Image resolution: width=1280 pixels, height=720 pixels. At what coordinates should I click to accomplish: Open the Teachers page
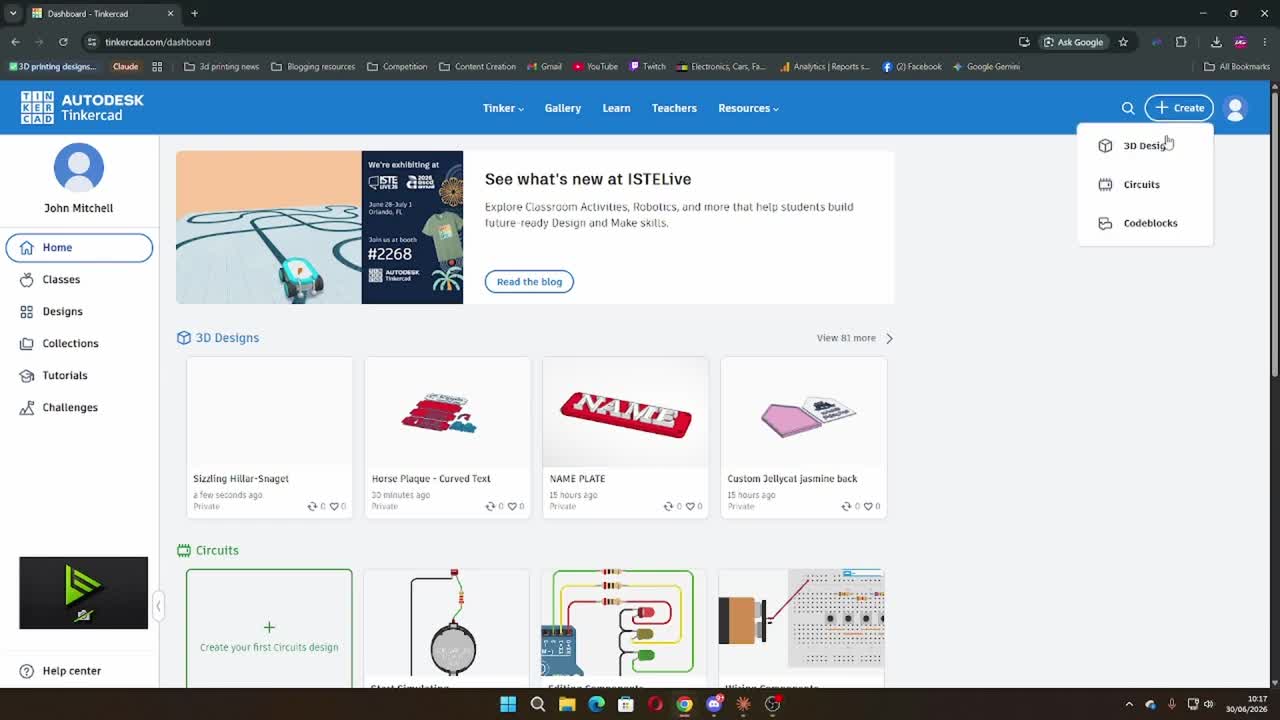pos(674,108)
